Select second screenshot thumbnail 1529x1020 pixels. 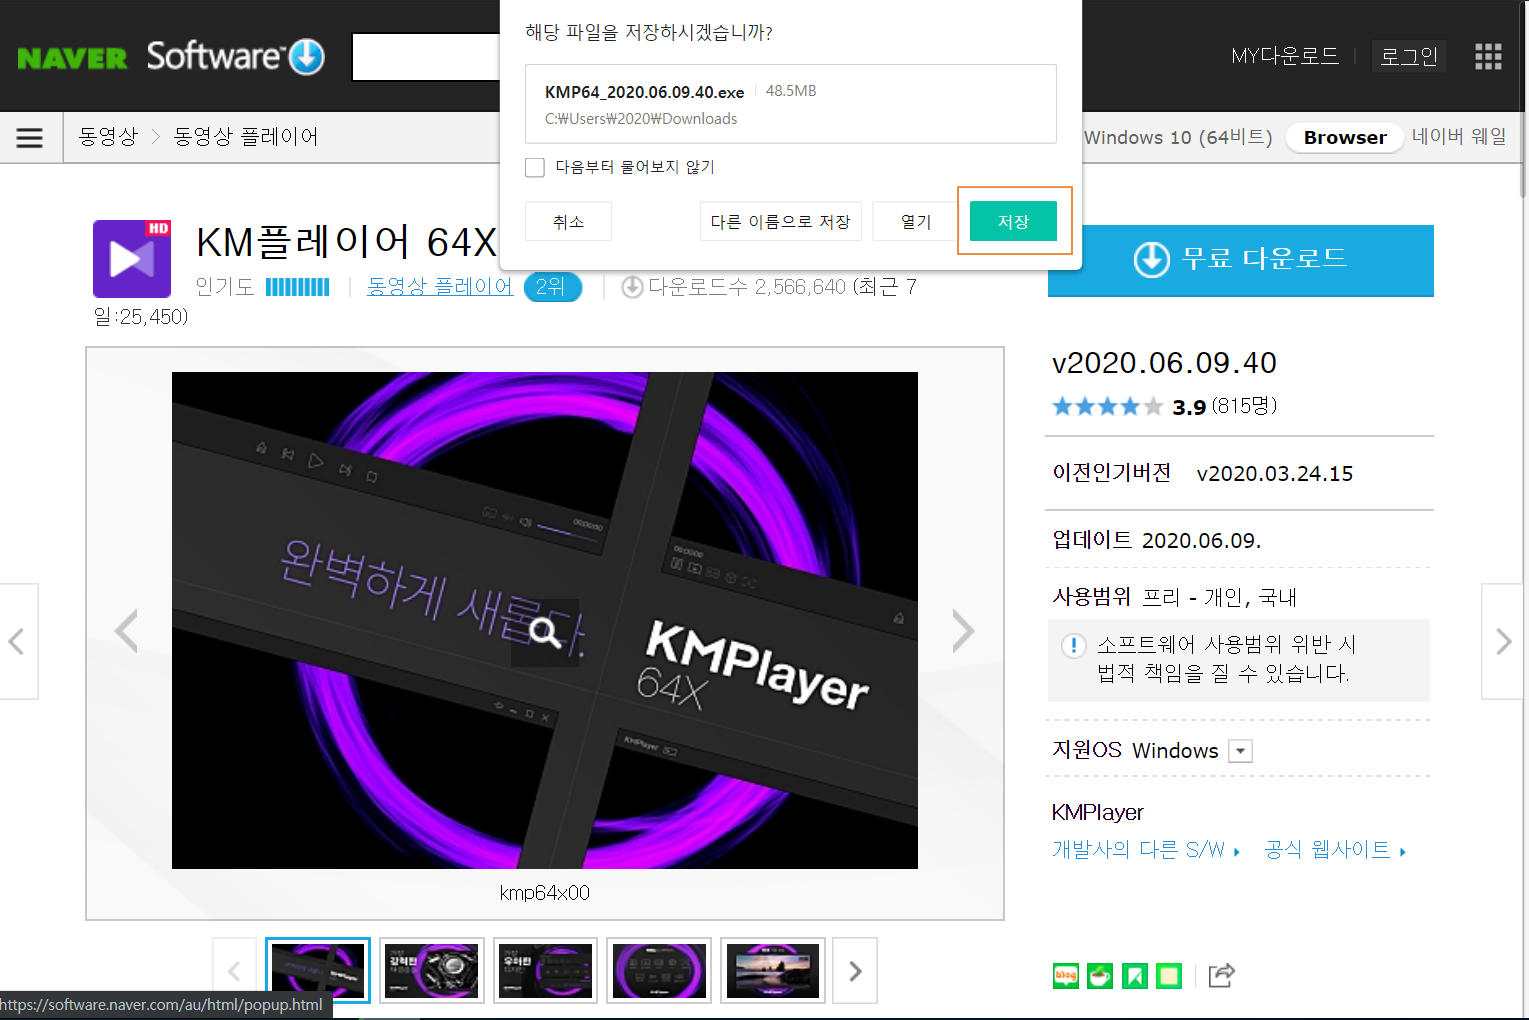click(x=431, y=970)
